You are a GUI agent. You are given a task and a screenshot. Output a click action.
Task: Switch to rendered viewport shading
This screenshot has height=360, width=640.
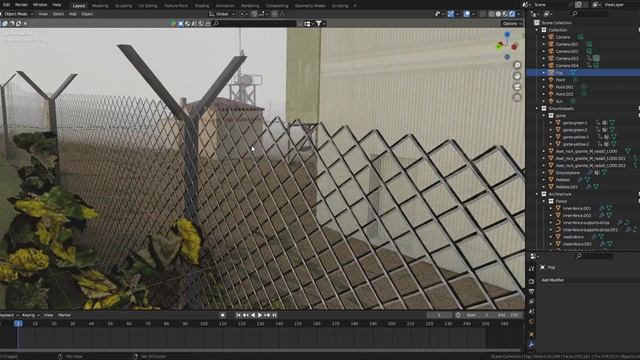(512, 14)
